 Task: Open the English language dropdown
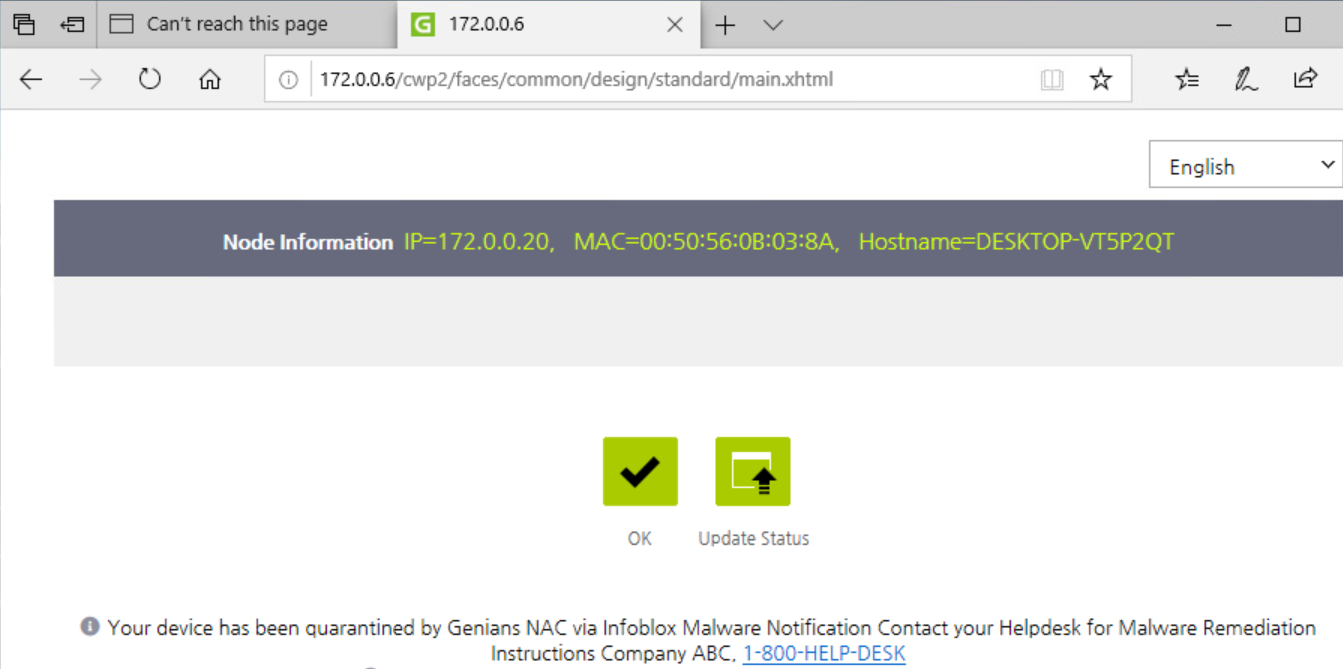pos(1247,166)
